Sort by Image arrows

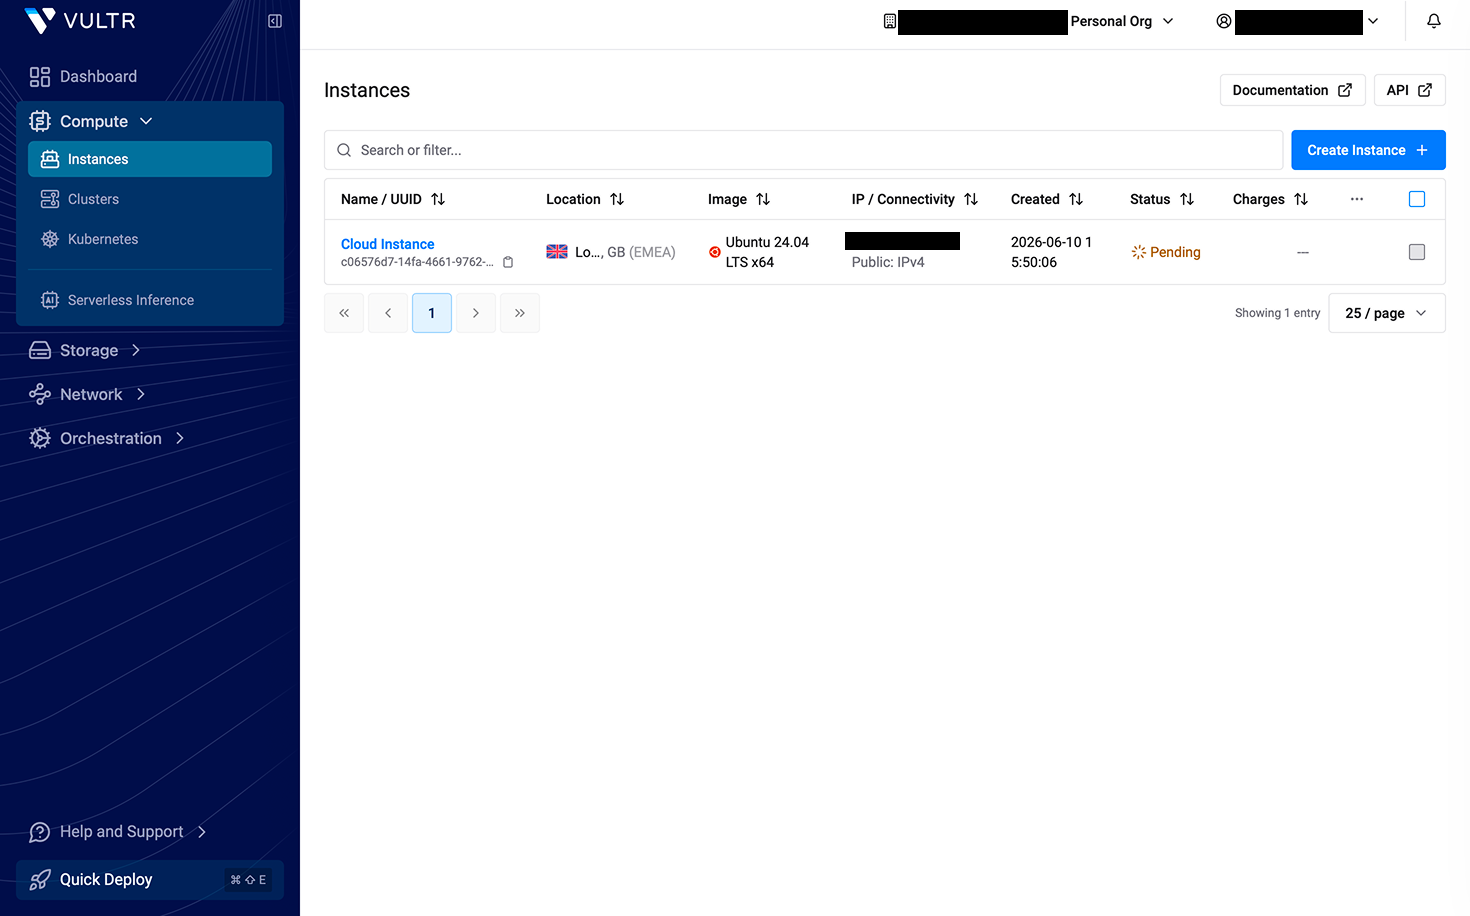click(763, 199)
